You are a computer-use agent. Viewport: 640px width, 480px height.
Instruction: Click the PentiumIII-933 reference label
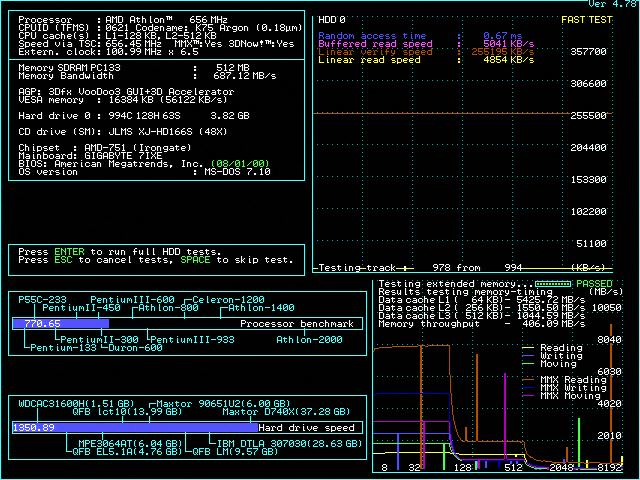pyautogui.click(x=193, y=340)
